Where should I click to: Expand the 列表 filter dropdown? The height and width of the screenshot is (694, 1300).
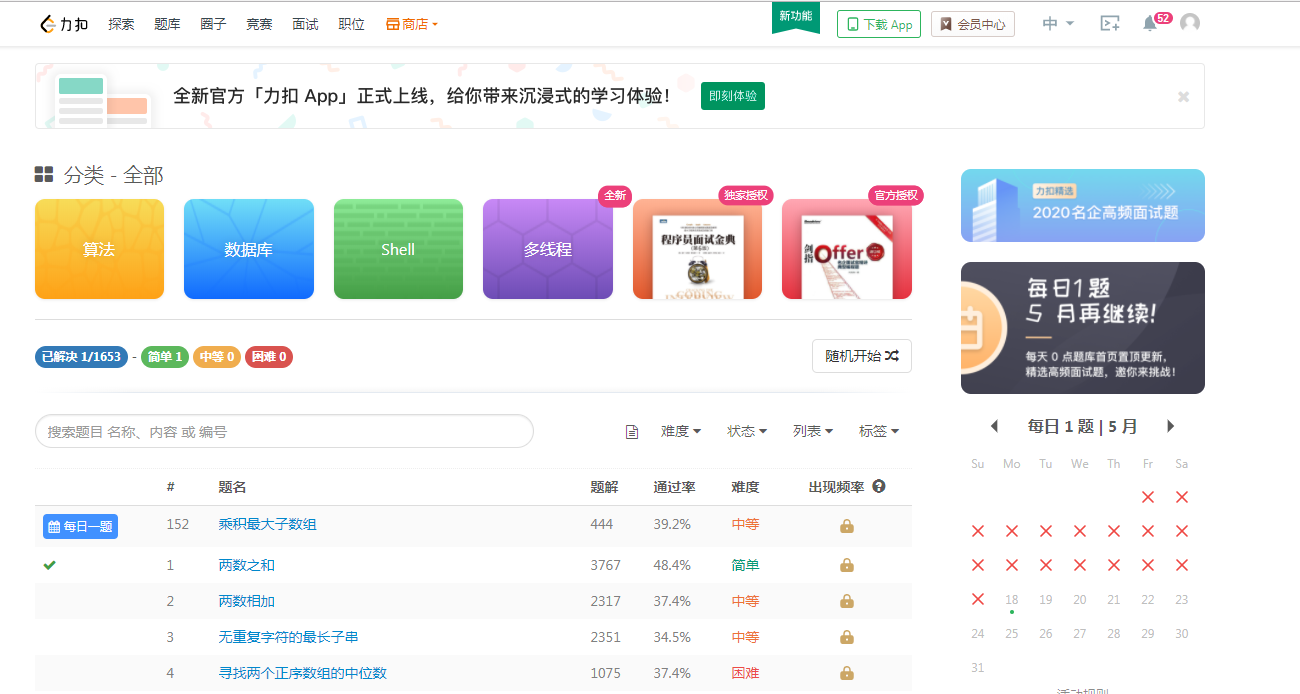point(813,431)
